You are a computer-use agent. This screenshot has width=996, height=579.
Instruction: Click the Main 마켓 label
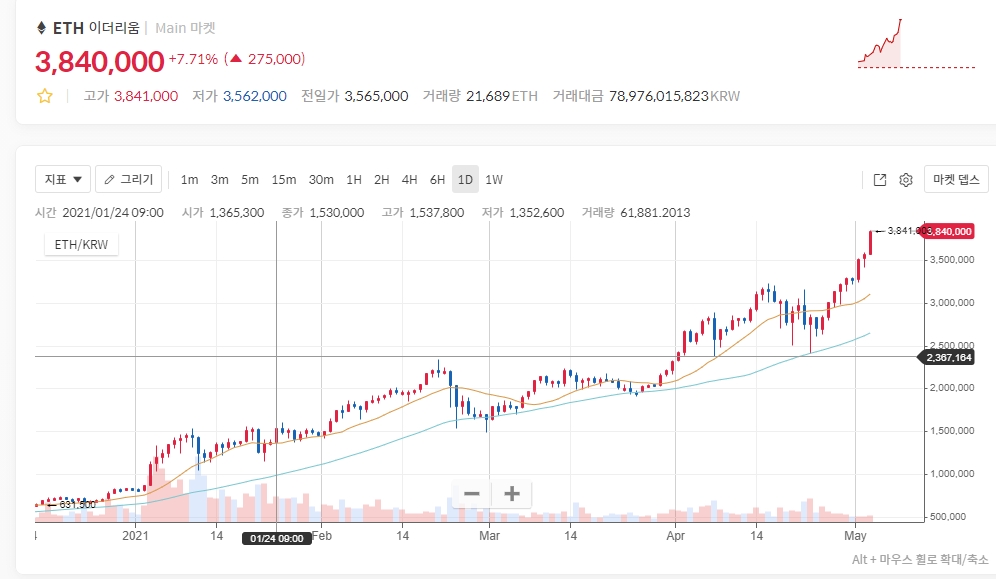pyautogui.click(x=185, y=28)
